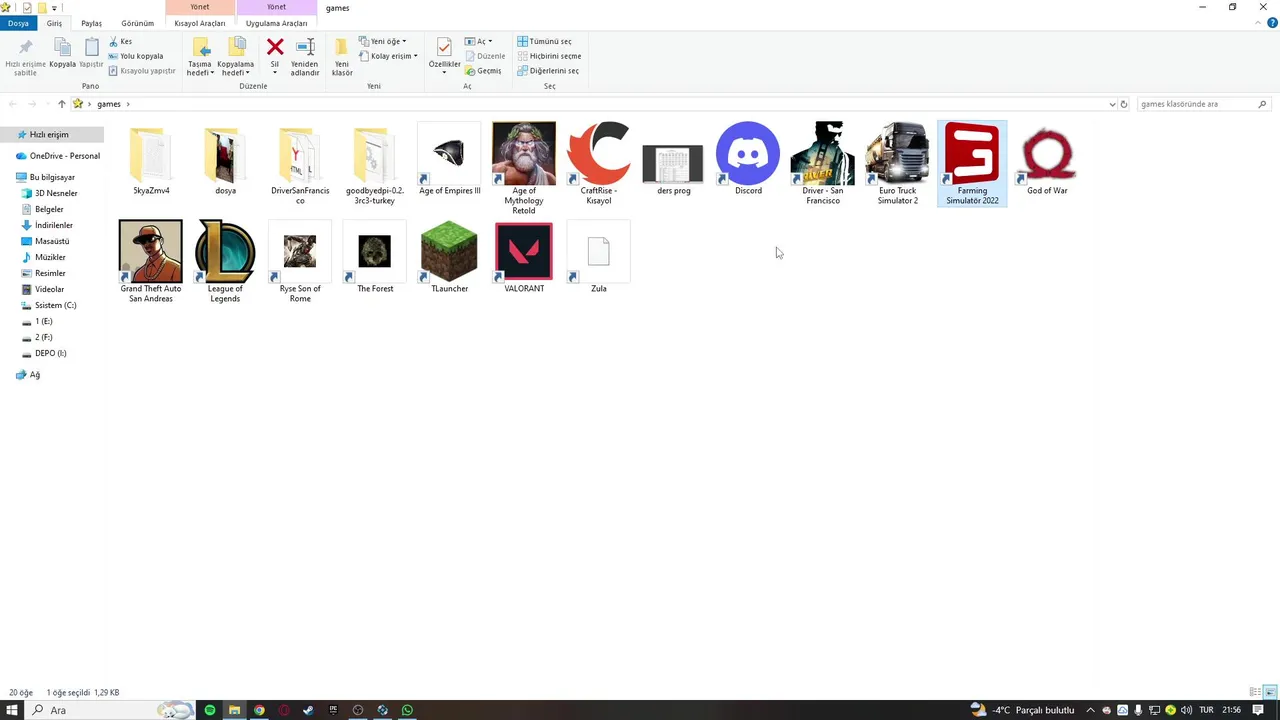
Task: Open the Kısayol Araçları tab
Action: pos(200,23)
